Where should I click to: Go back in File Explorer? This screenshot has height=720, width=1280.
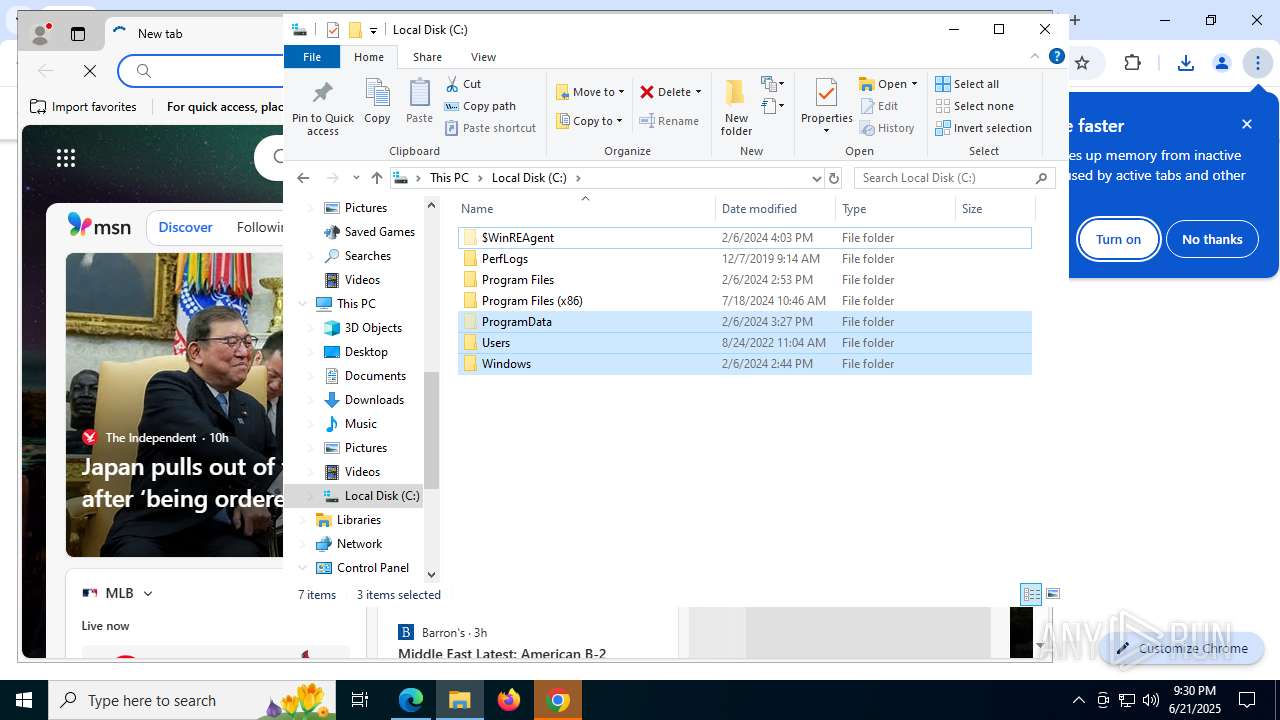pos(303,178)
